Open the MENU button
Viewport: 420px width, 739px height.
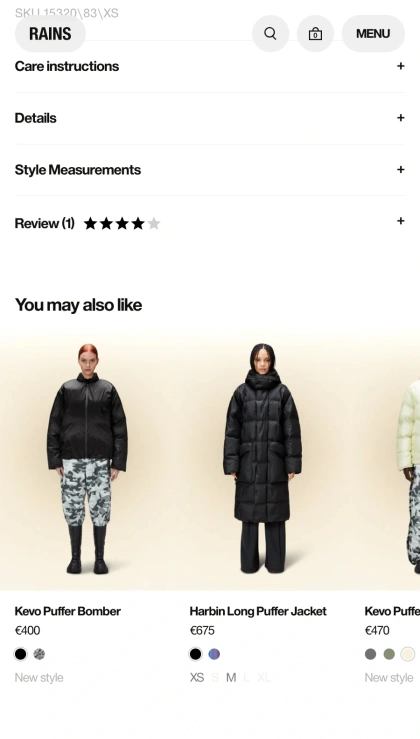tap(373, 33)
